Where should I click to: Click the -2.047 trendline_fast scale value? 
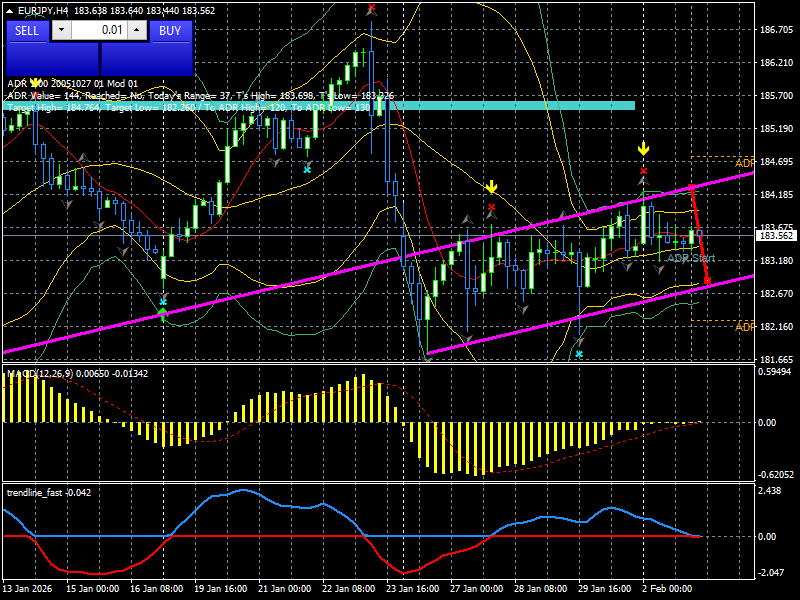pos(770,572)
